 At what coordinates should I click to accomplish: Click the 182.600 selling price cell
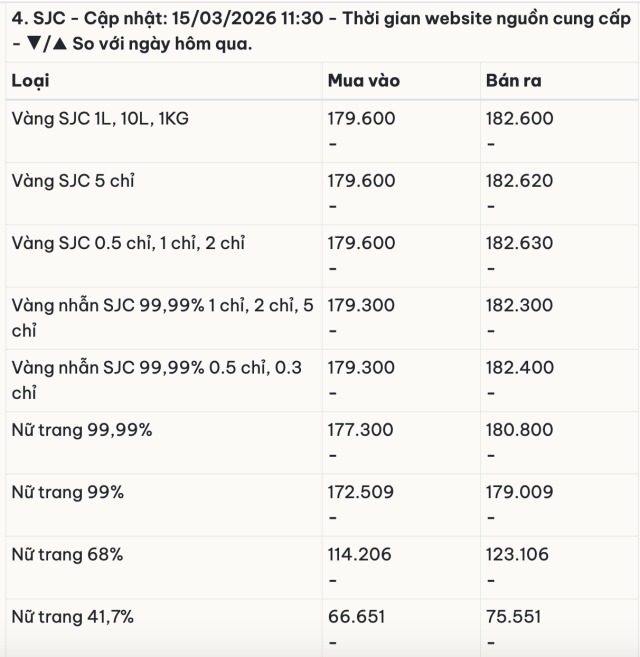519,118
